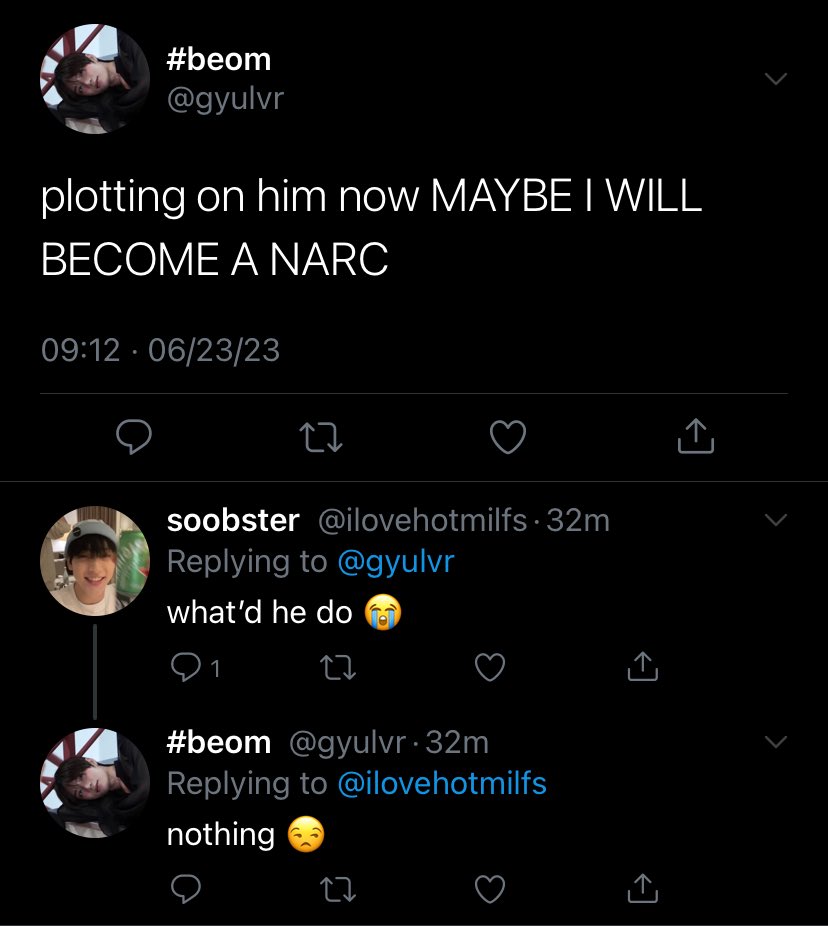Viewport: 828px width, 926px height.
Task: Open #beom's profile avatar on main tweet
Action: [94, 79]
